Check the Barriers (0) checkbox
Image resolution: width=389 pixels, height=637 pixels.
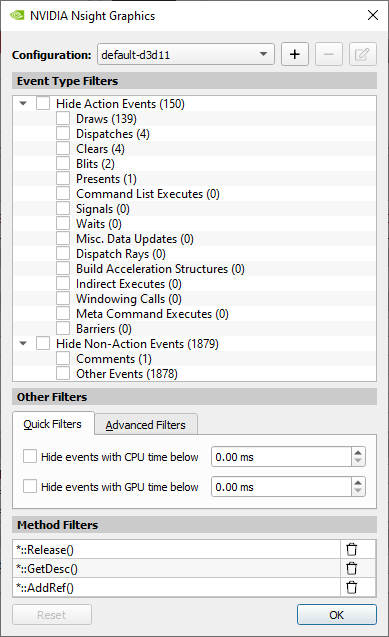[x=63, y=328]
